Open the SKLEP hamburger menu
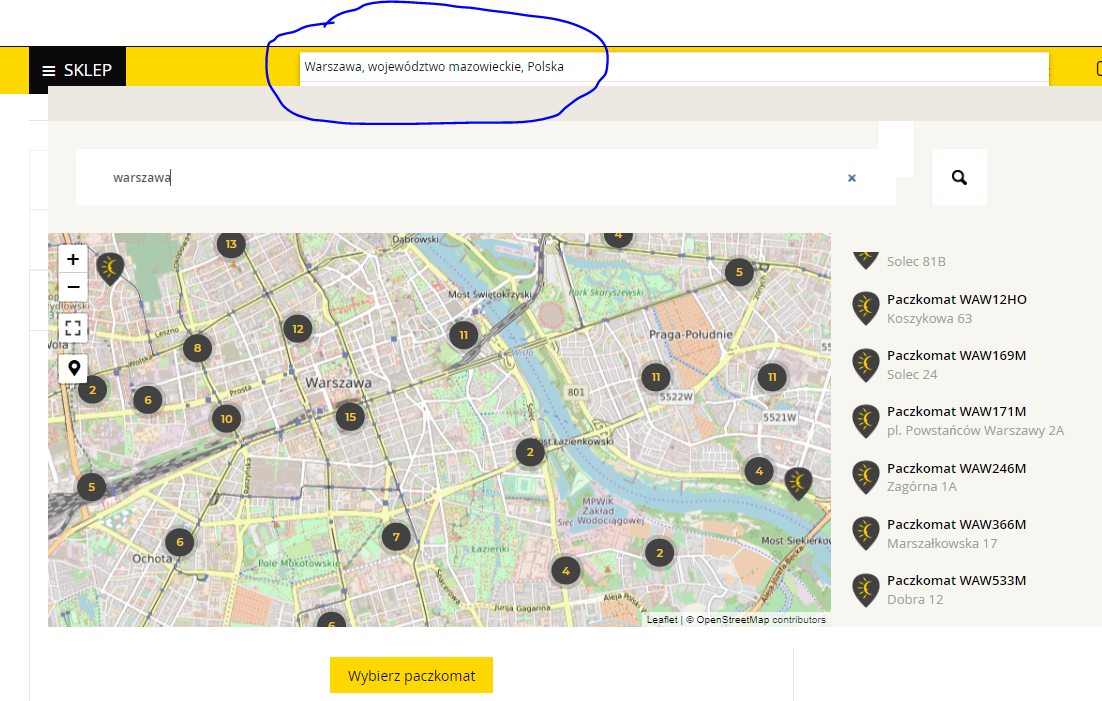Screen dimensions: 1102x701 (77, 71)
